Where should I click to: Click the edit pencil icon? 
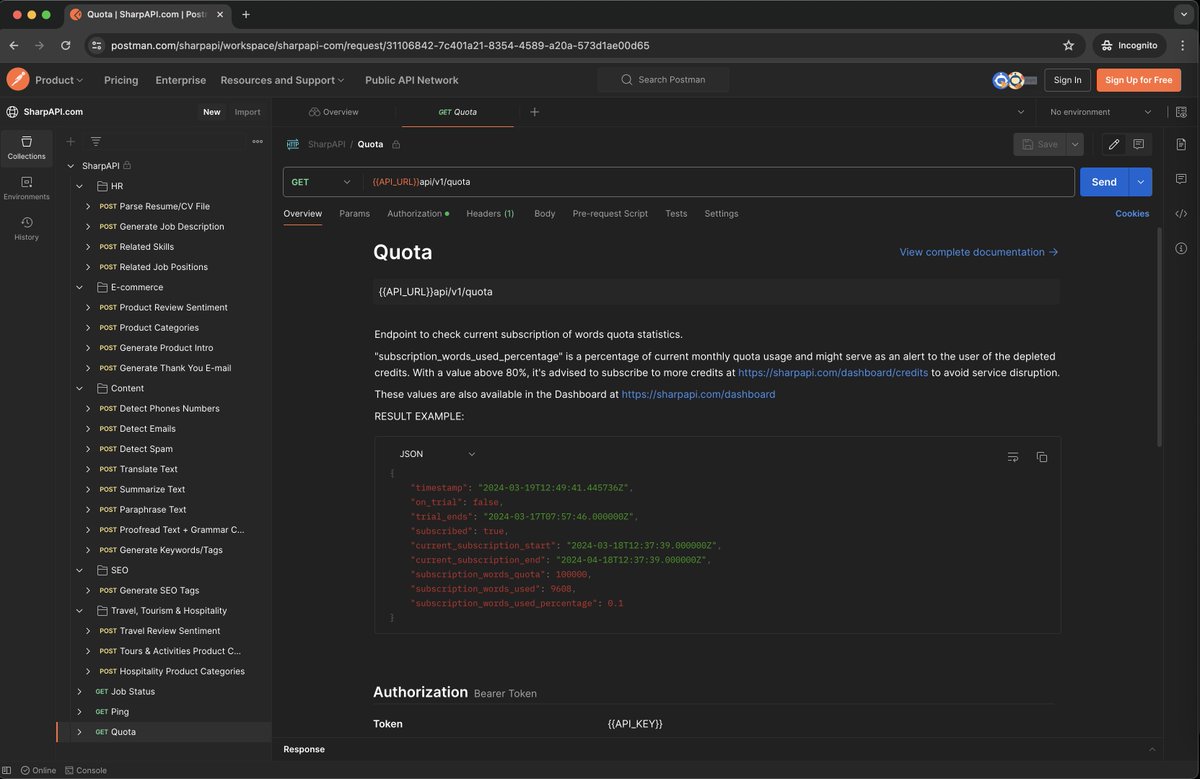coord(1114,144)
